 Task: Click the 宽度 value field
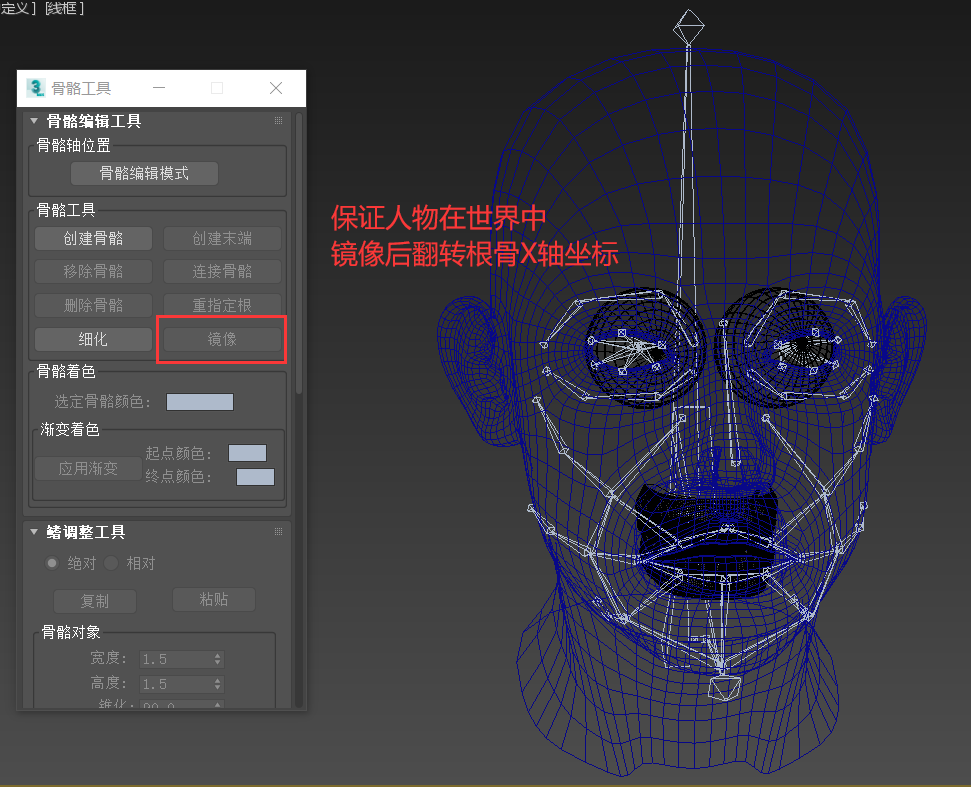[x=176, y=659]
